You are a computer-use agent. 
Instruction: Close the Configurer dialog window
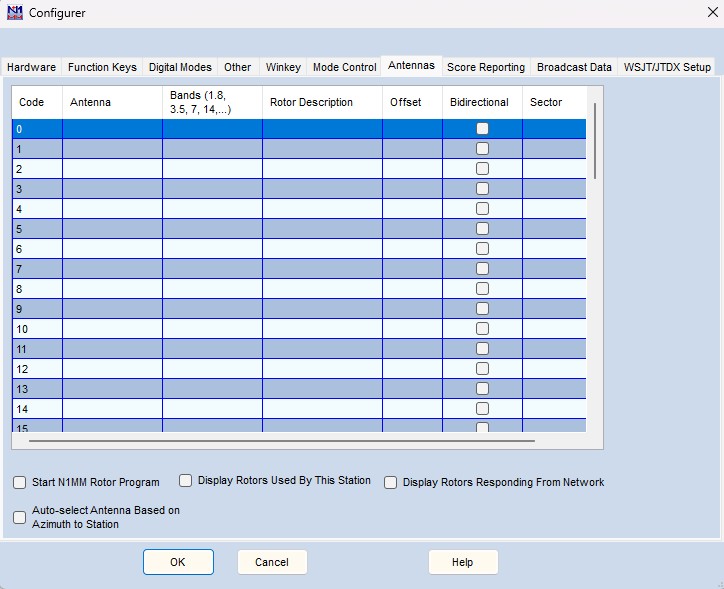709,13
